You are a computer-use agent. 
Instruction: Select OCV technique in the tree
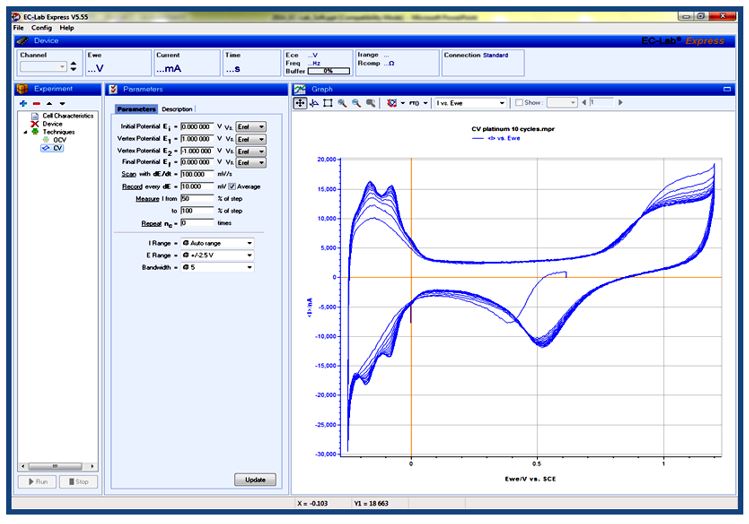(59, 140)
